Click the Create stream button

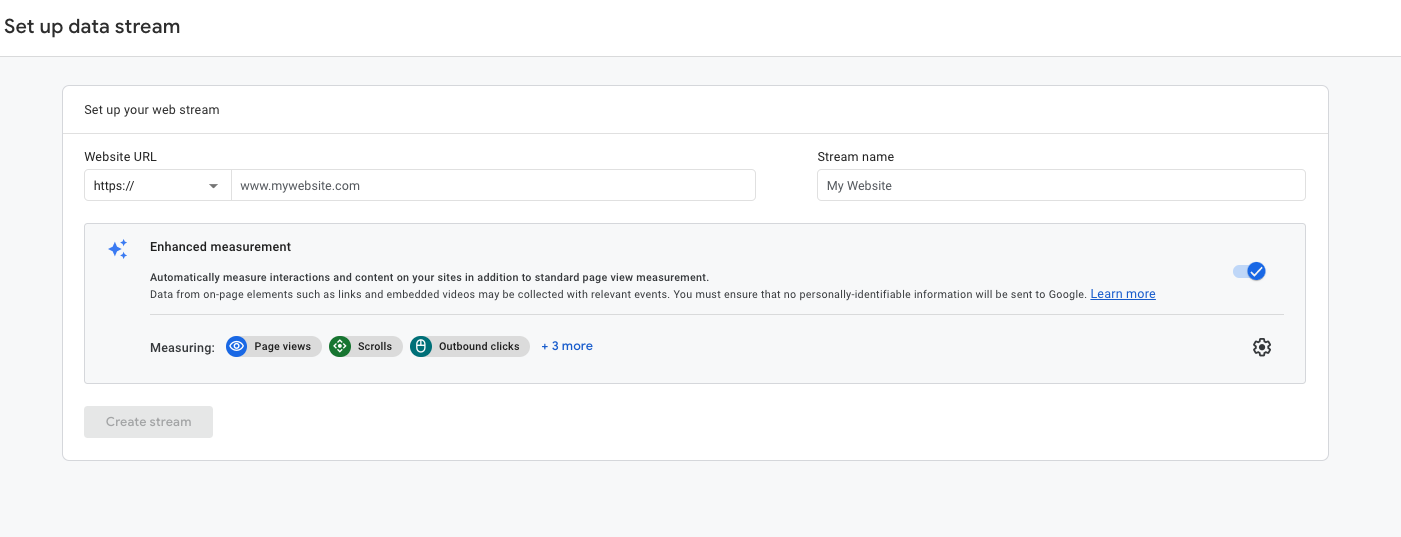coord(148,422)
